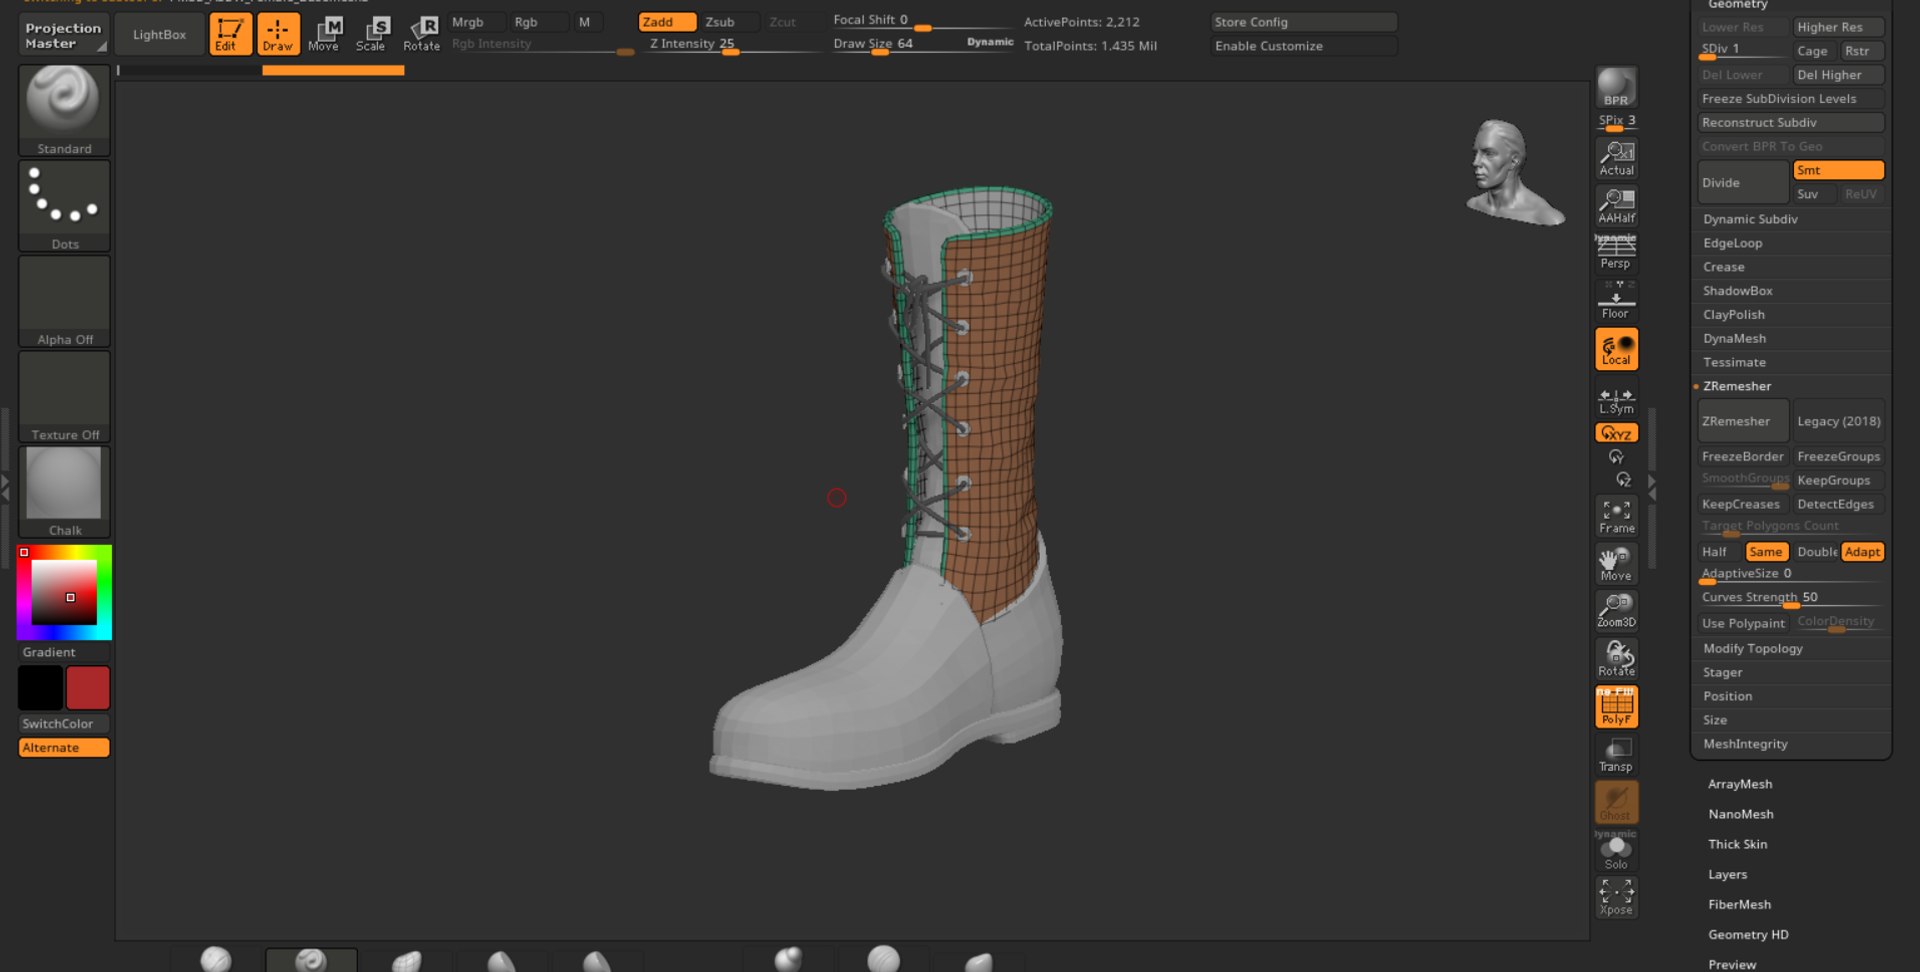This screenshot has height=972, width=1920.
Task: Toggle Zadd sculpt mode
Action: click(x=667, y=22)
